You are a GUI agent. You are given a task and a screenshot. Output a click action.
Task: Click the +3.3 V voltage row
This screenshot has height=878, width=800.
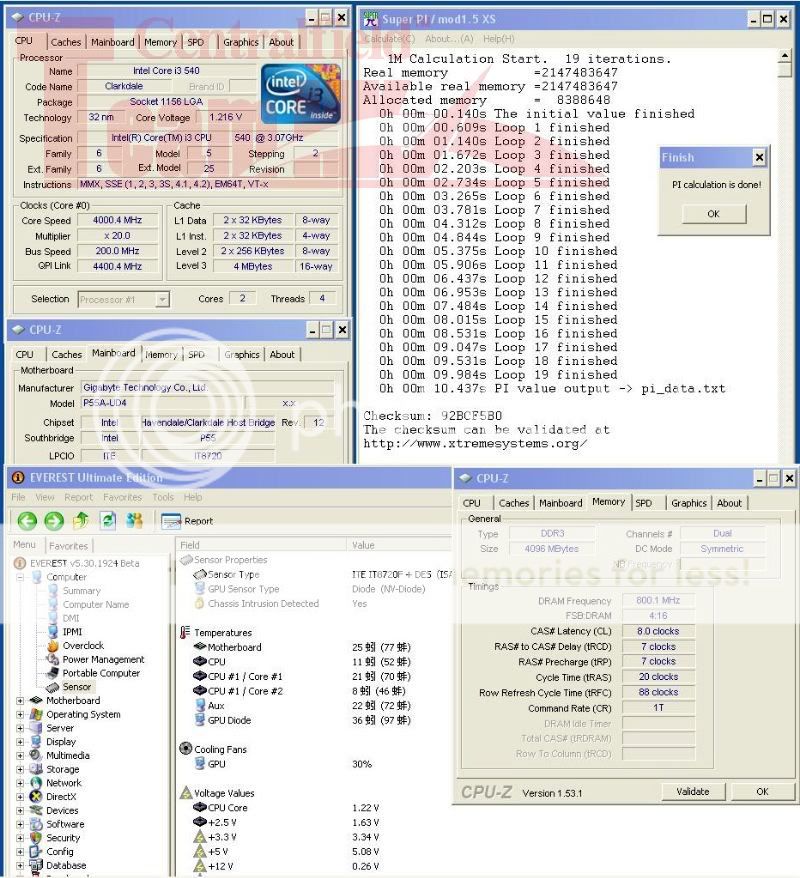coord(287,837)
